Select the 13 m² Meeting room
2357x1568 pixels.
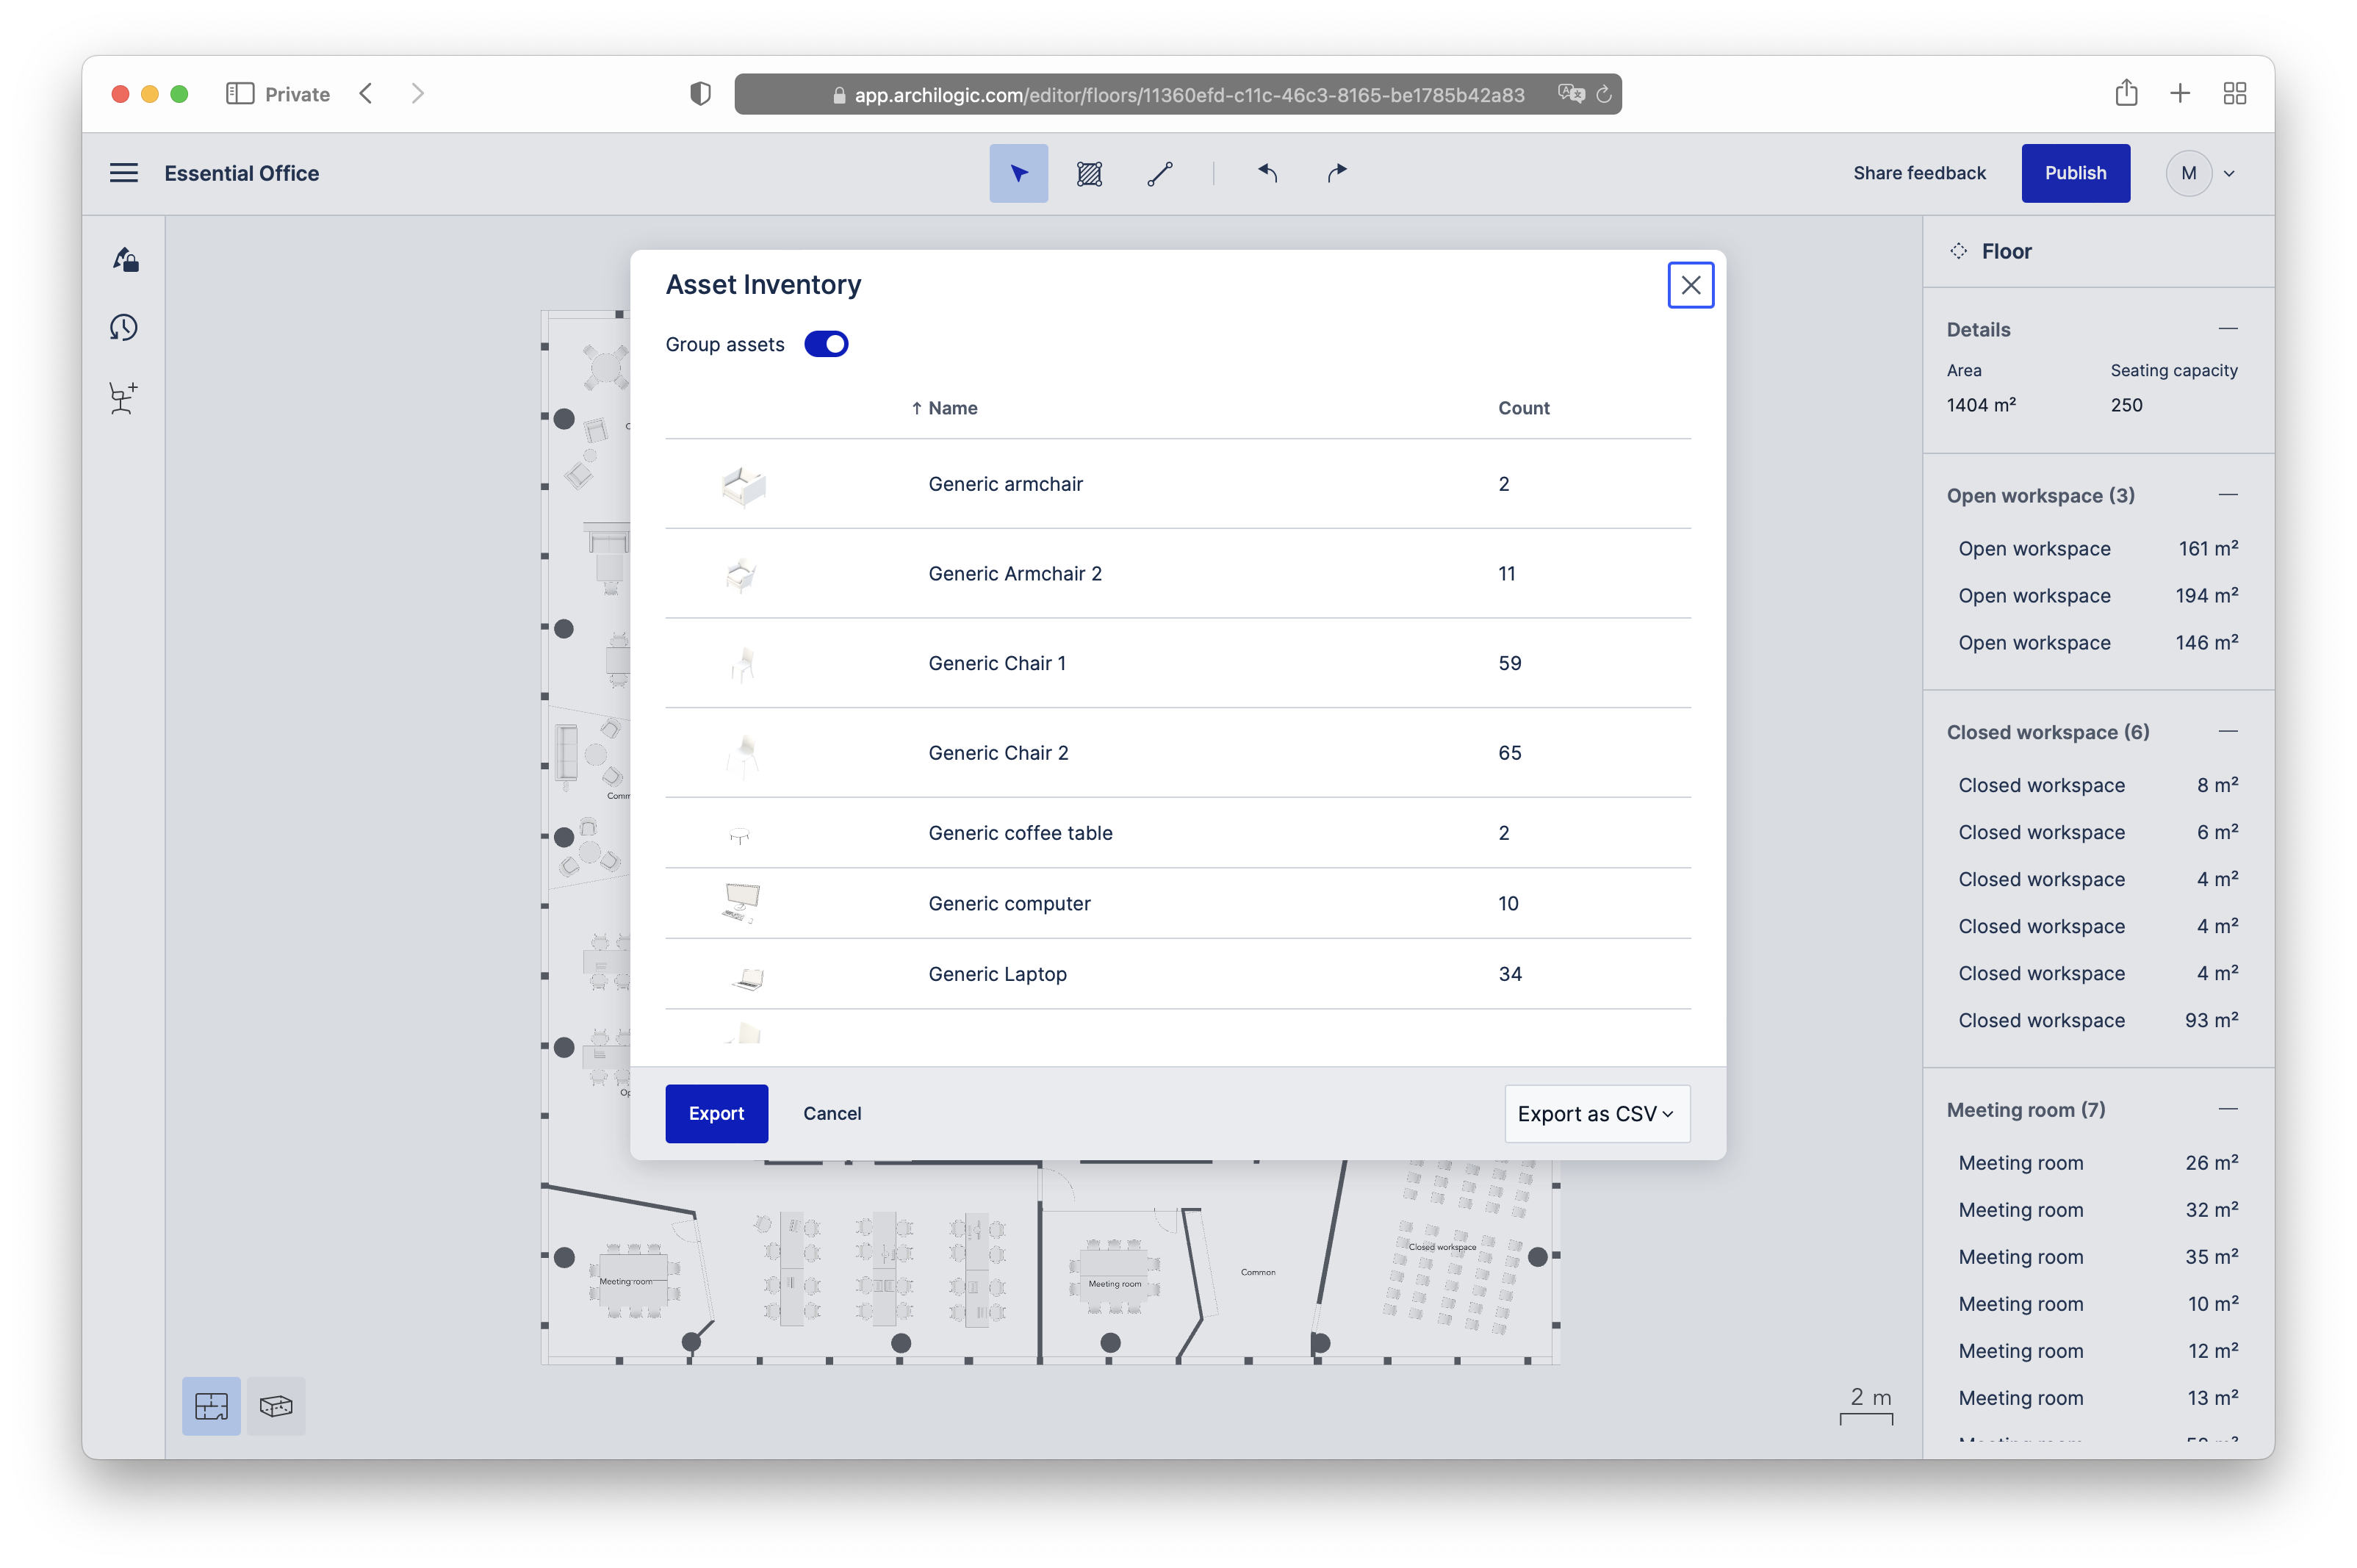coord(2097,1398)
